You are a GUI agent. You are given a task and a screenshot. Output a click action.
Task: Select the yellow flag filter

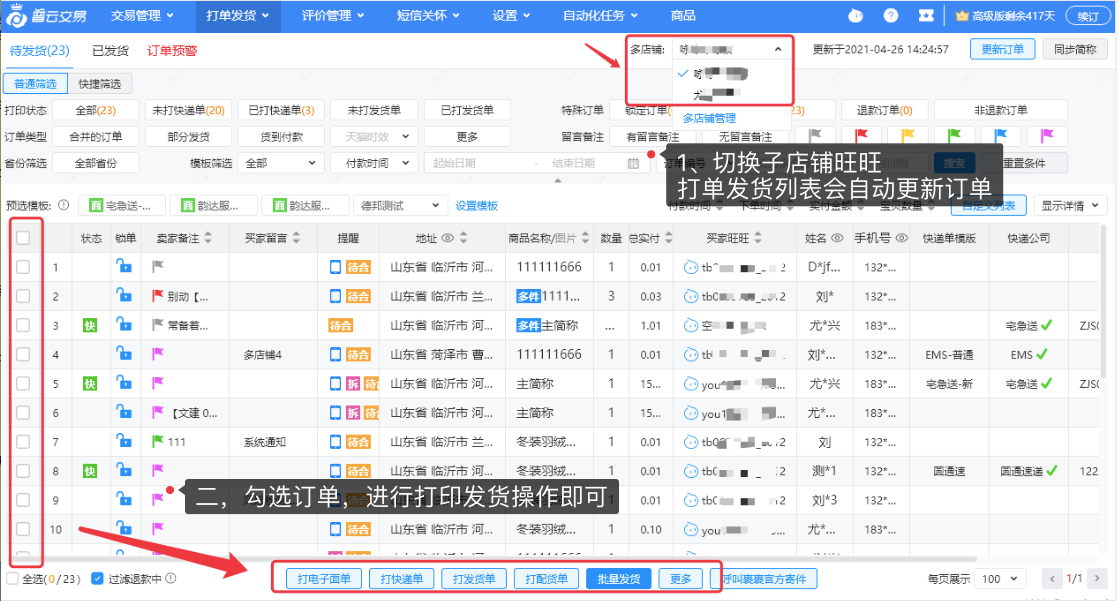tap(908, 136)
